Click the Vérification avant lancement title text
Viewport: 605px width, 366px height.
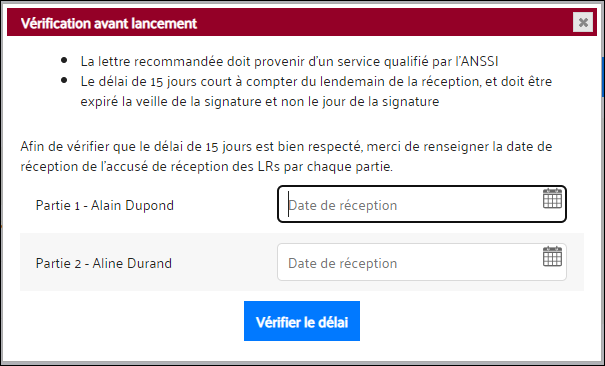point(109,24)
